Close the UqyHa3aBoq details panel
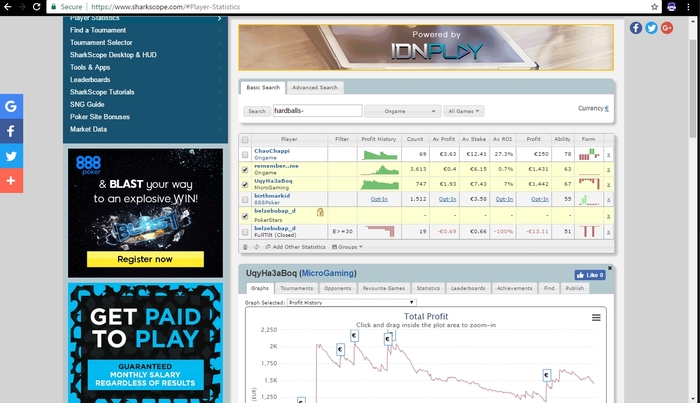Screen dimensions: 700x403 click(x=610, y=268)
